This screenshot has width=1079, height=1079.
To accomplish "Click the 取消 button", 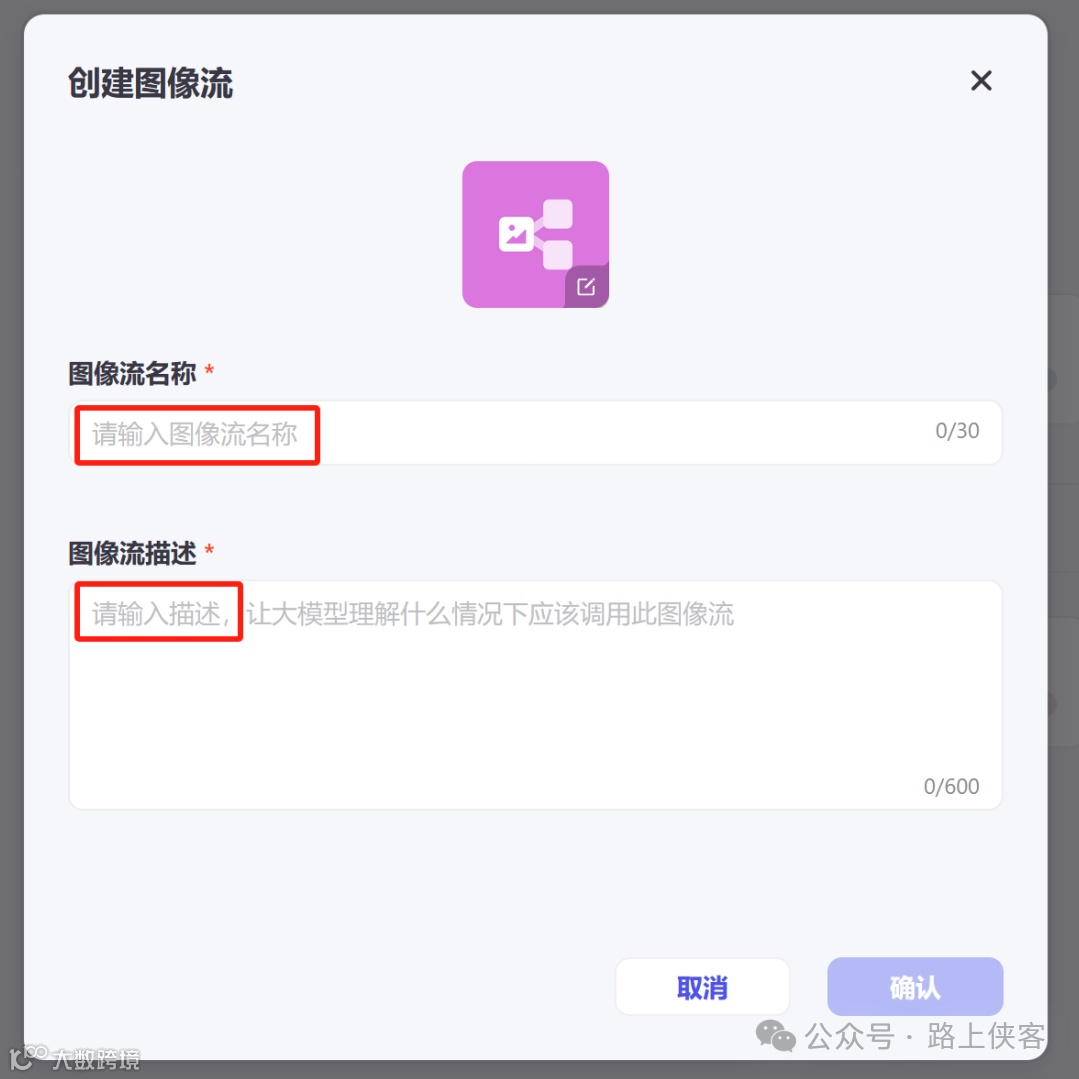I will click(702, 987).
